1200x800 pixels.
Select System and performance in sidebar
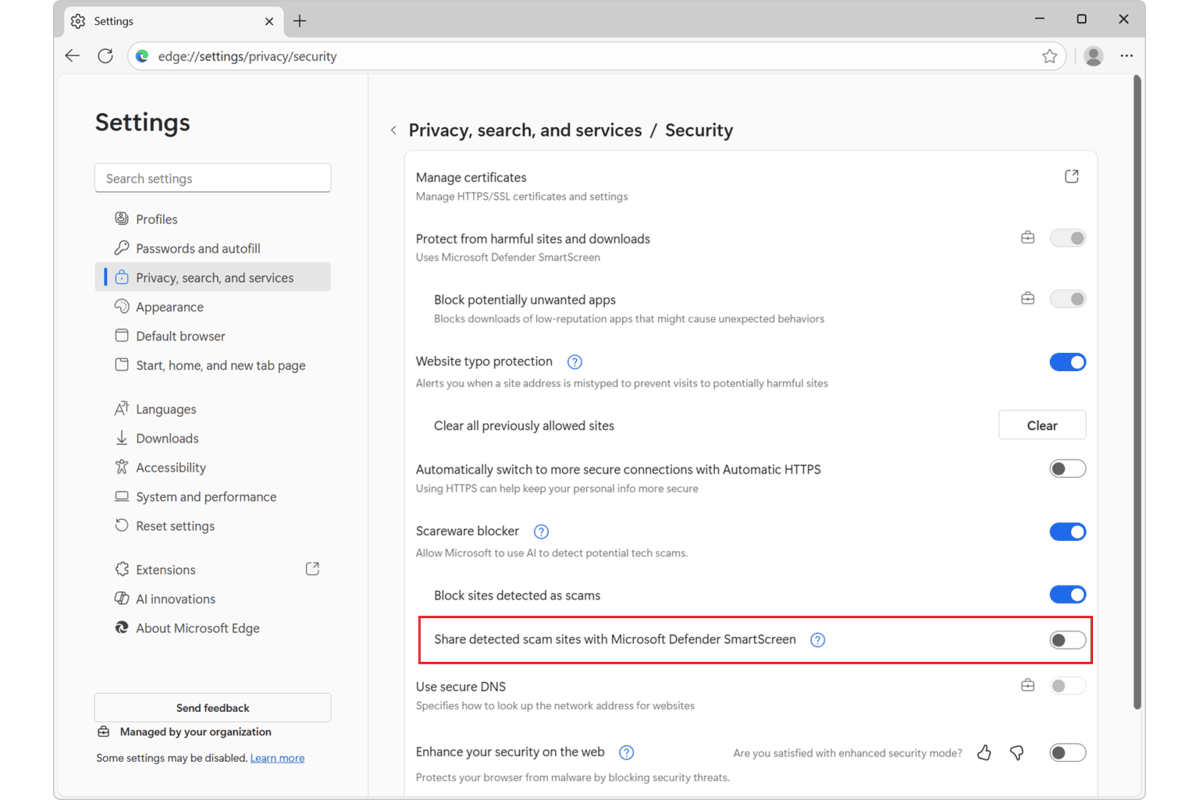[206, 497]
